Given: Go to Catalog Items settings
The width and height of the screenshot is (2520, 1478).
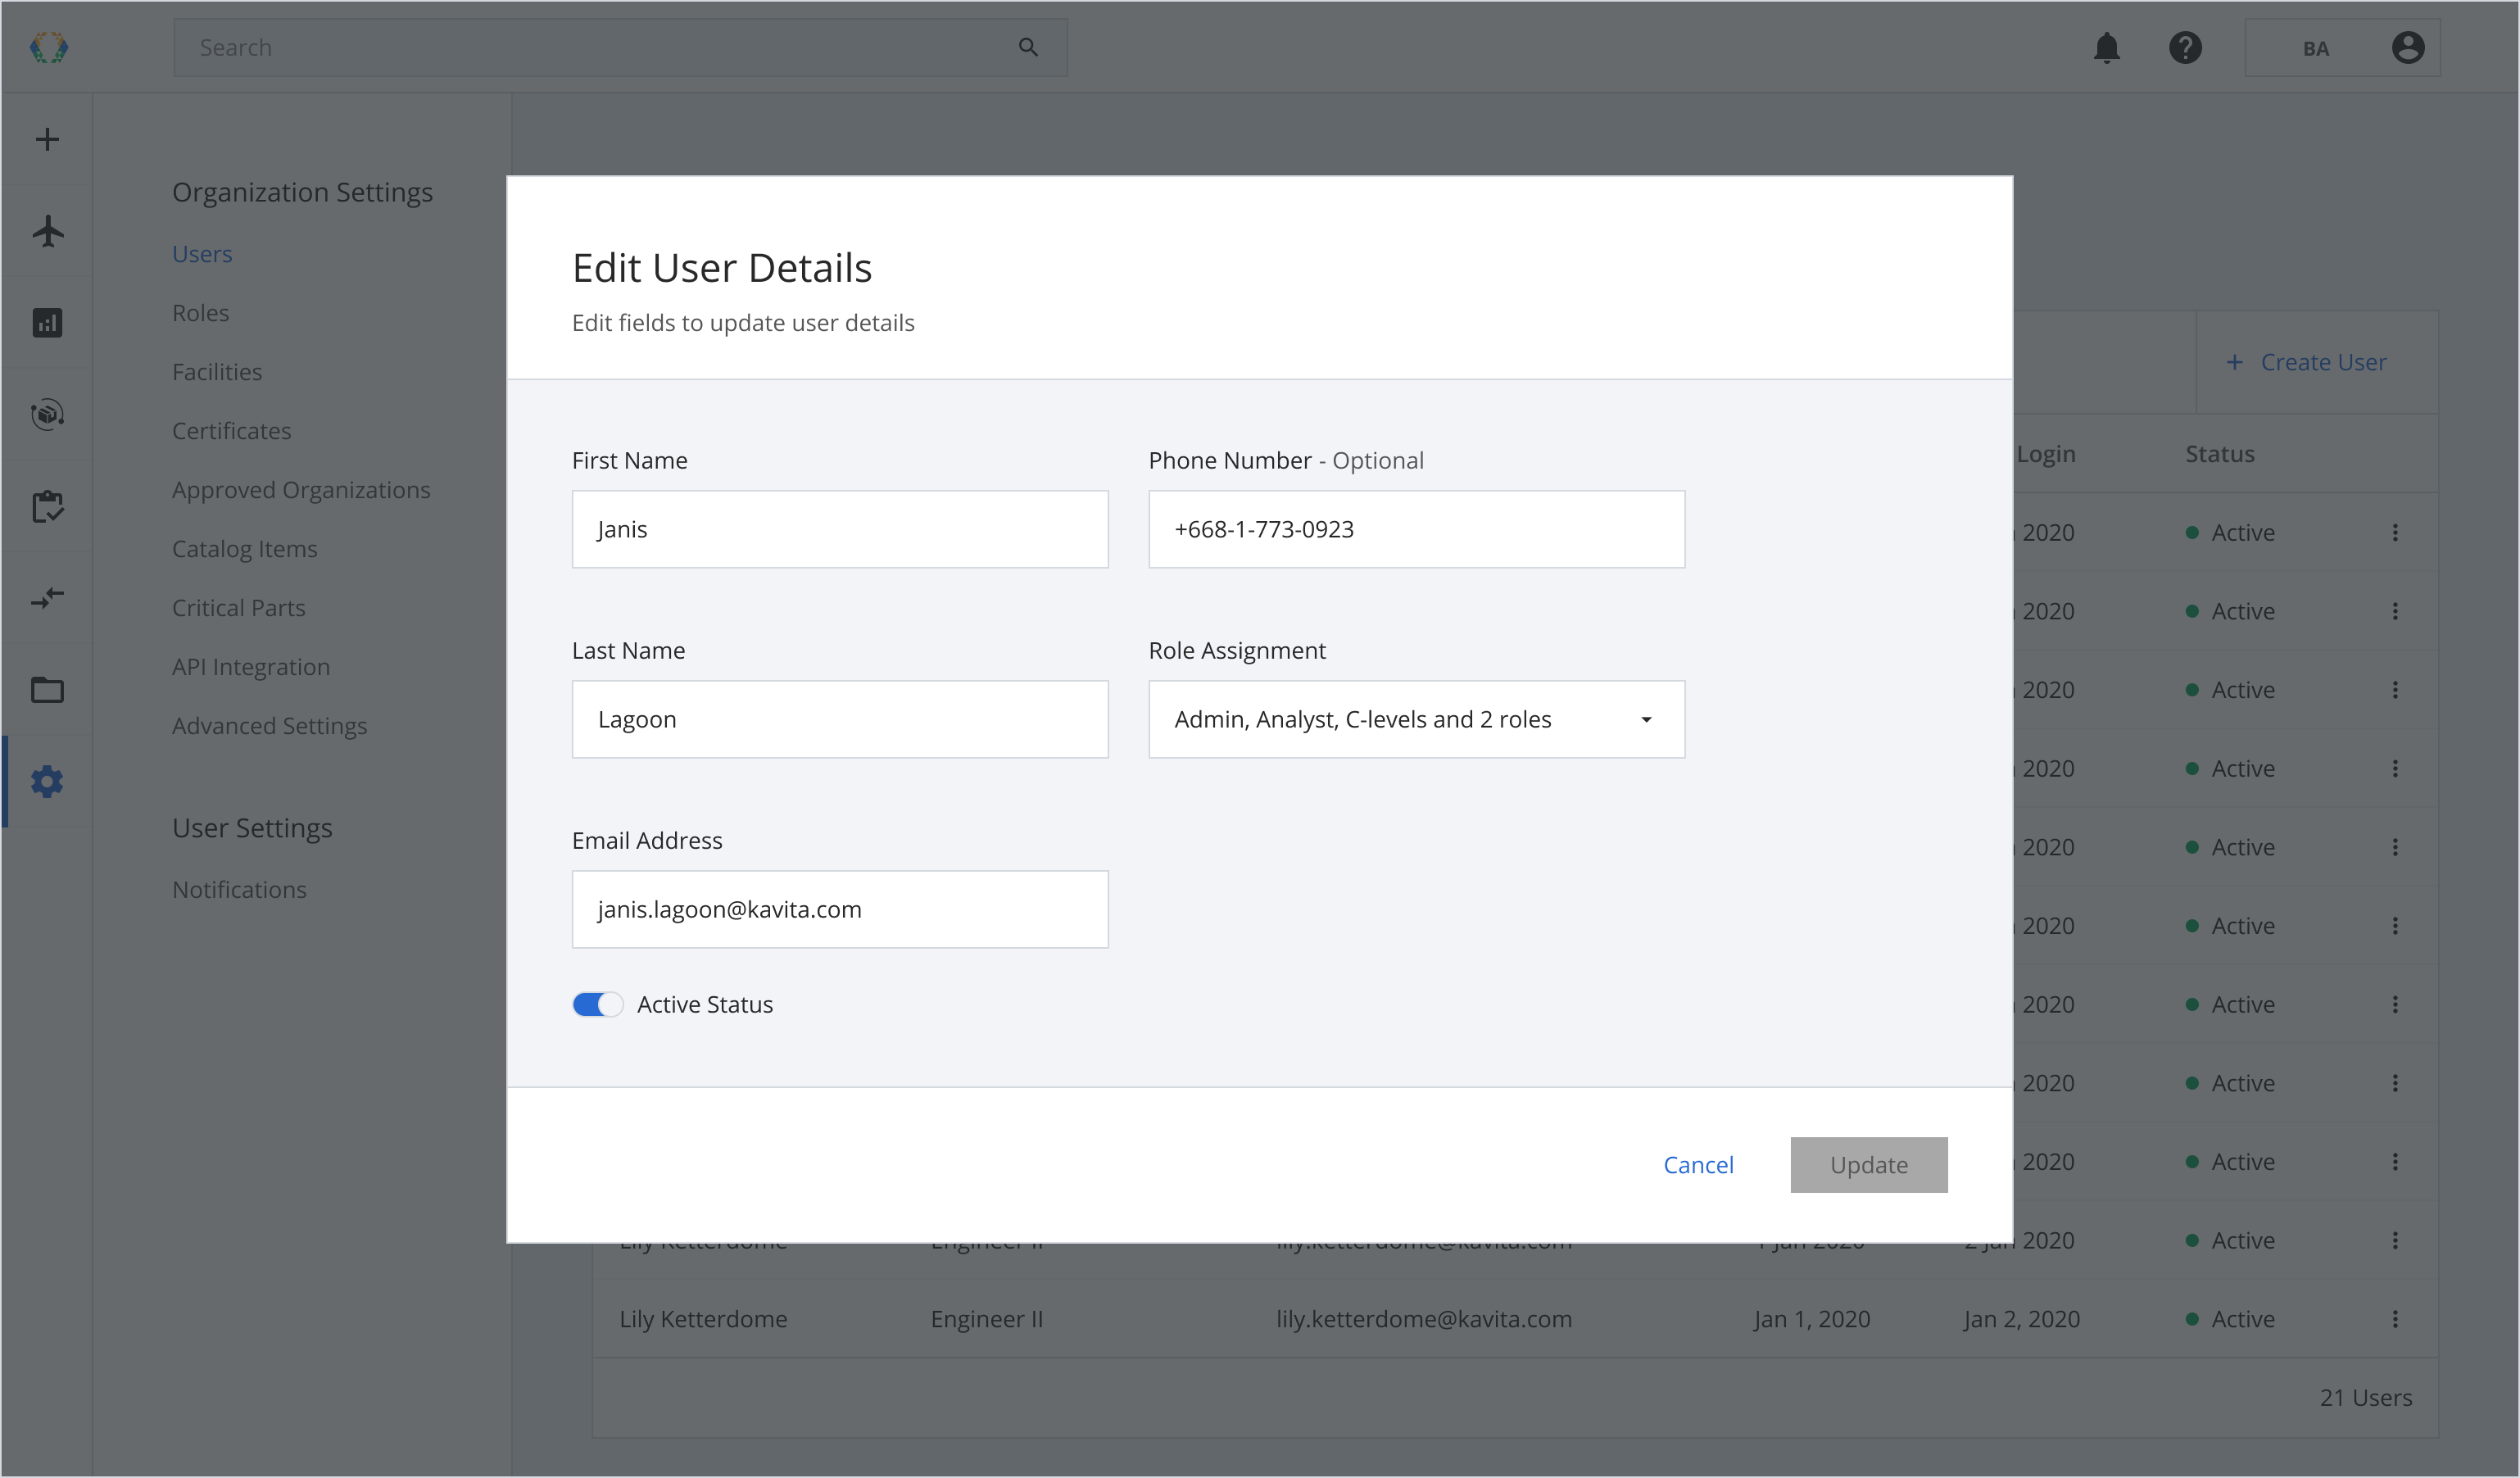Looking at the screenshot, I should coord(244,549).
